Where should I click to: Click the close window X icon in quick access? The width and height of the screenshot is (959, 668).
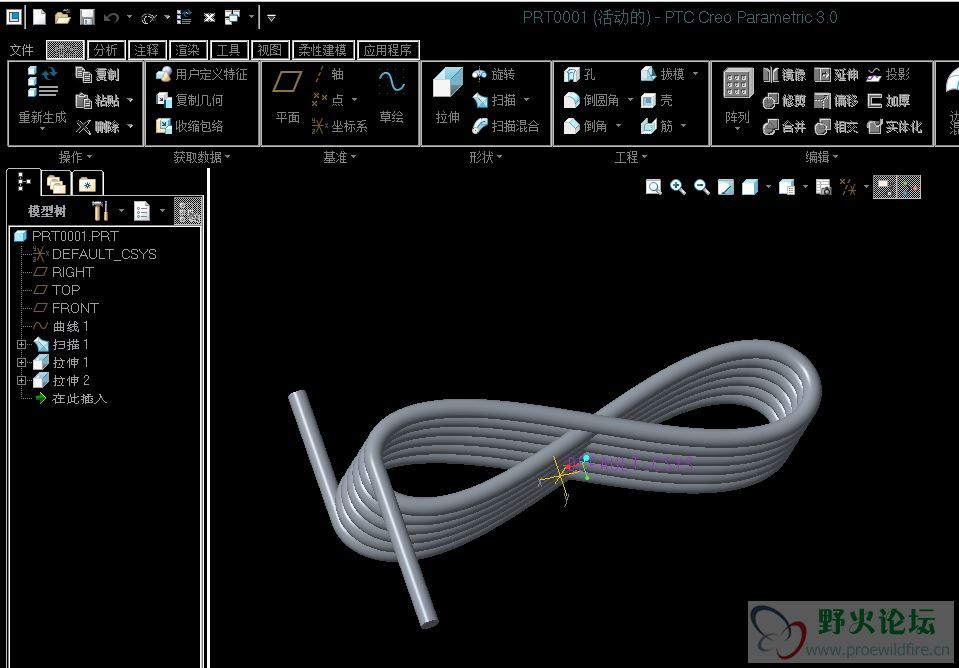click(x=209, y=18)
